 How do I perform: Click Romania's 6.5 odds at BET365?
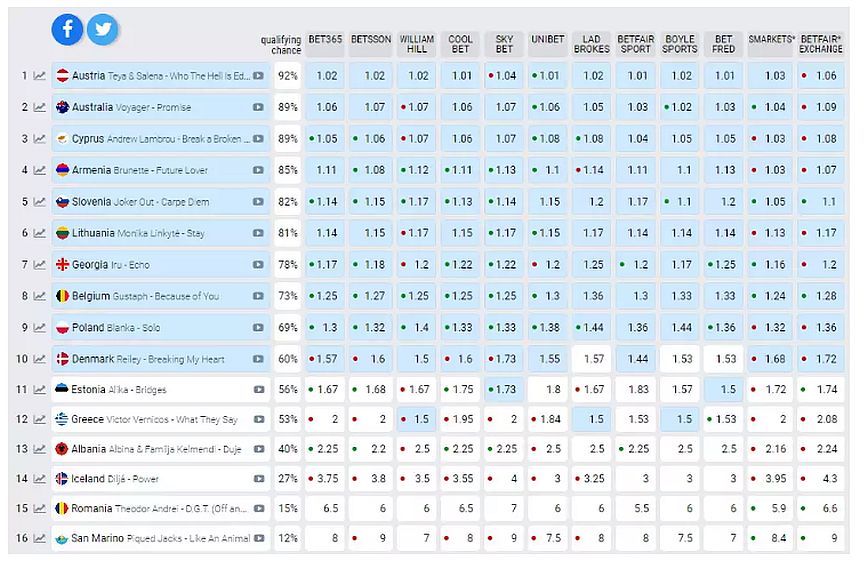click(326, 509)
